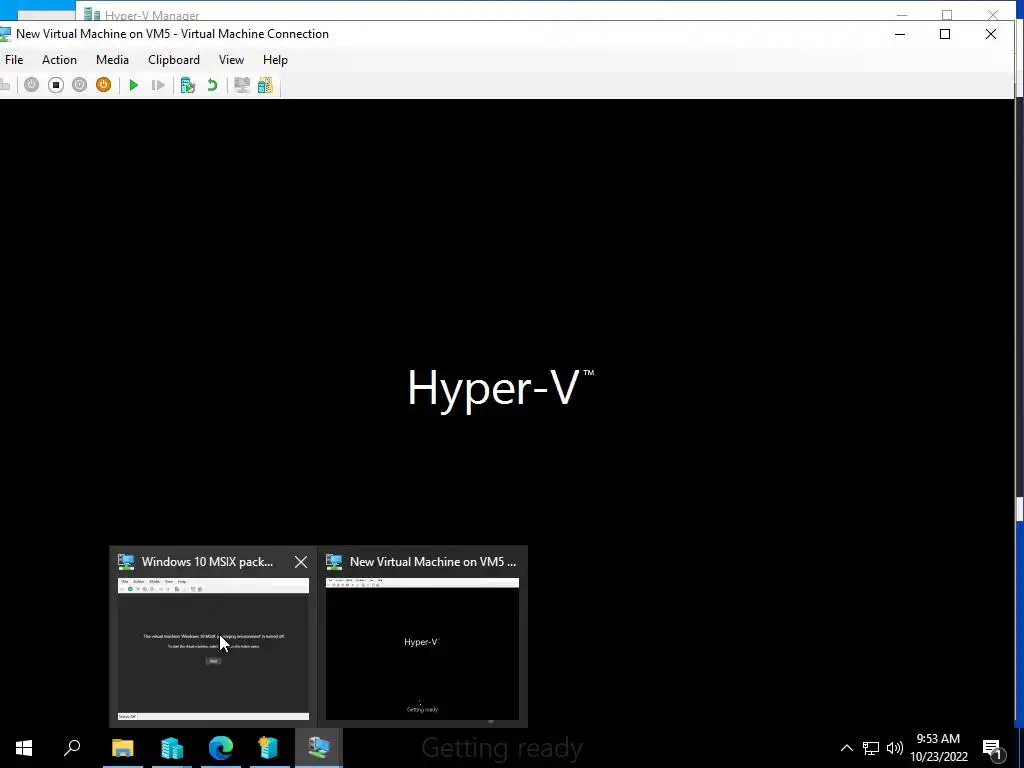
Task: Select the New Virtual Machine on VM5 thumbnail
Action: coord(423,649)
